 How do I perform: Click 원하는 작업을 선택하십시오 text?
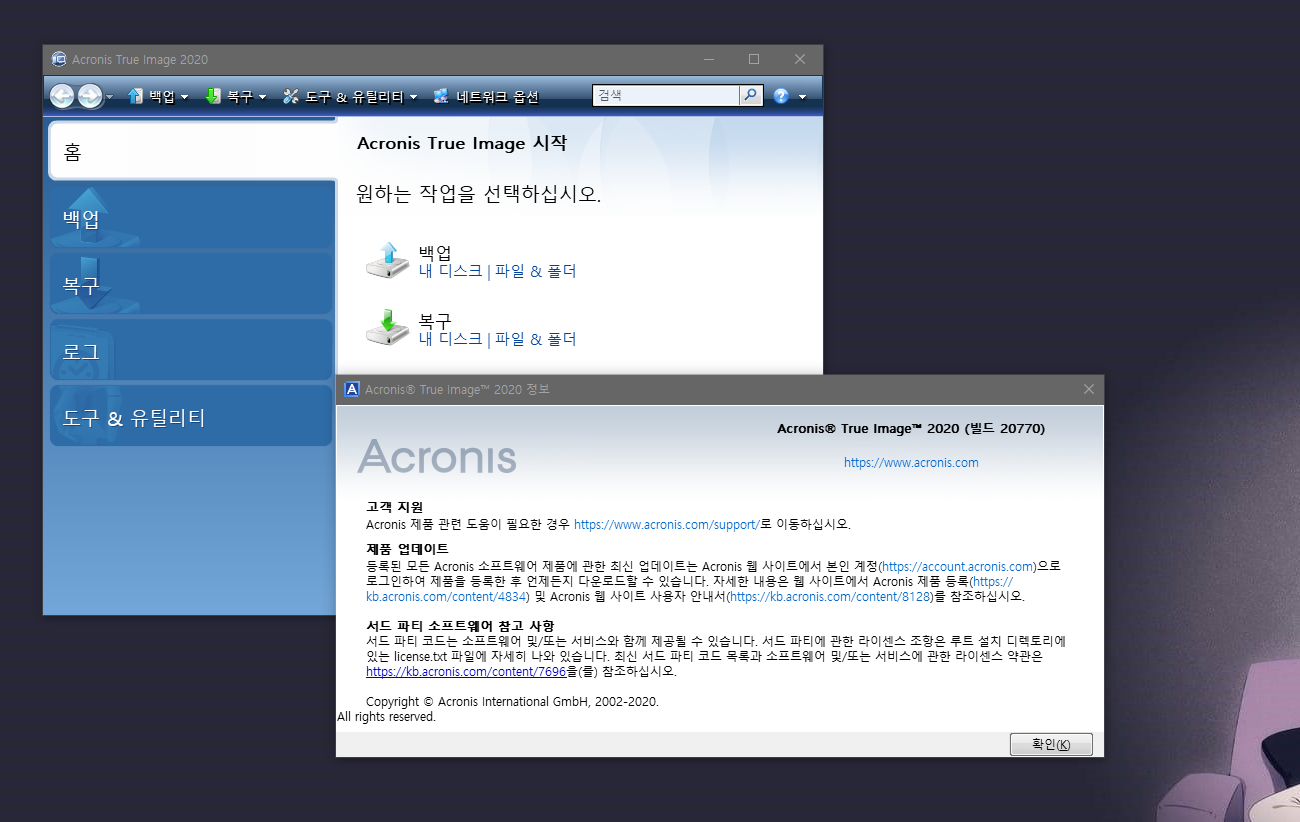tap(479, 194)
